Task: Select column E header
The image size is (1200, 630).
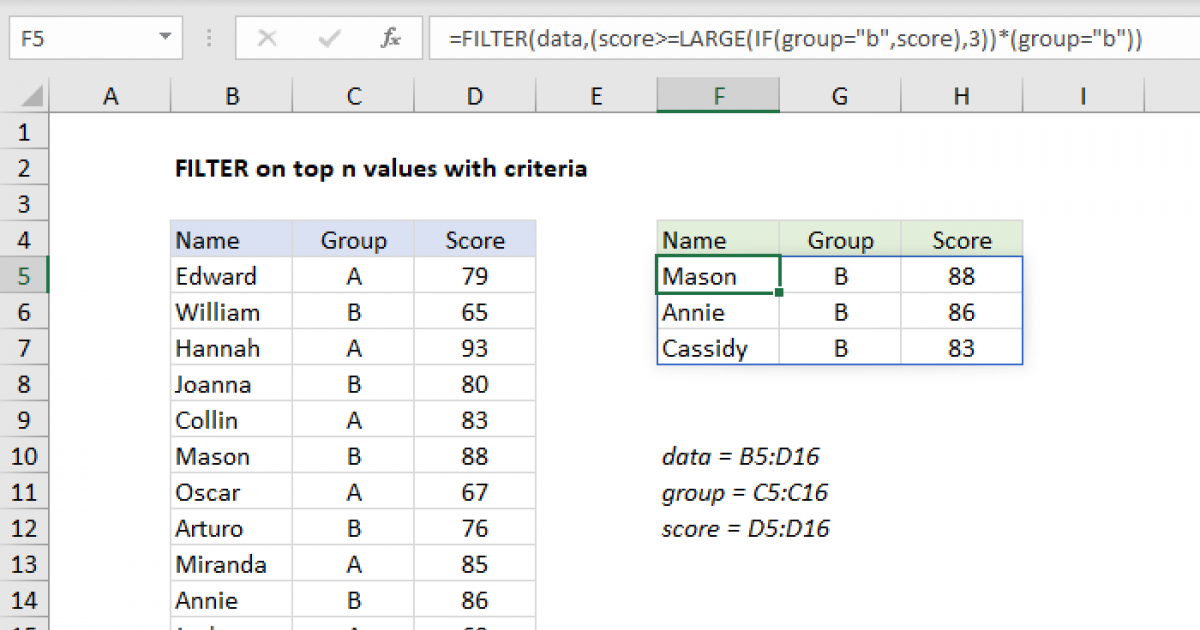Action: 596,96
